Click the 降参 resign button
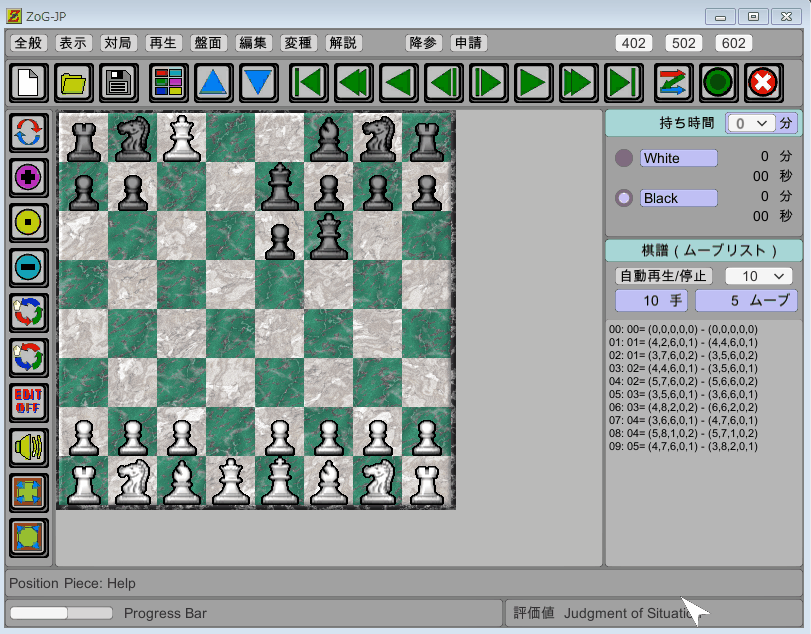This screenshot has width=811, height=634. tap(424, 43)
